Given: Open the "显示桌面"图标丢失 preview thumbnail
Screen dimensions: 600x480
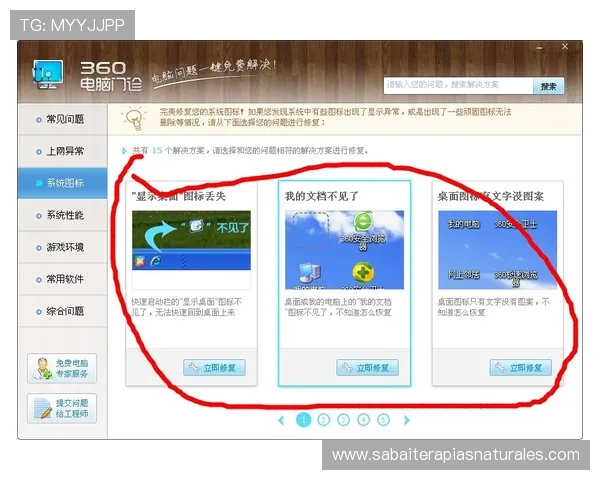Looking at the screenshot, I should point(191,240).
